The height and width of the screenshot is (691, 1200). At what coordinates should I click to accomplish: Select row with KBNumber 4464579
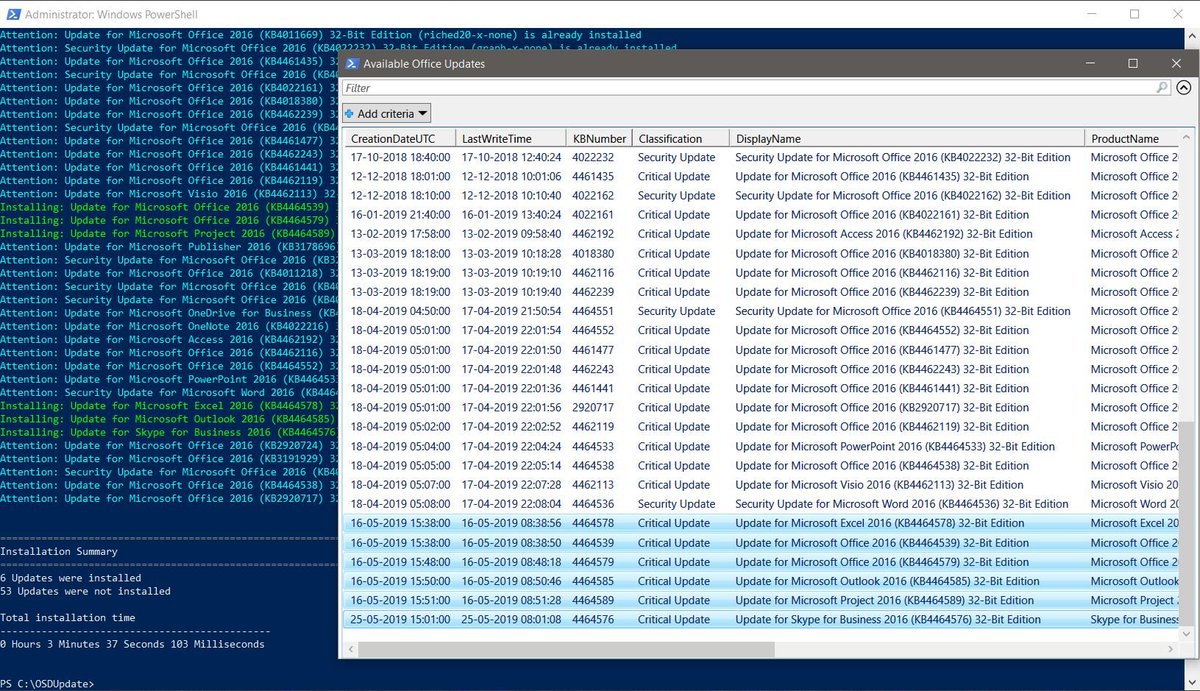click(x=762, y=562)
